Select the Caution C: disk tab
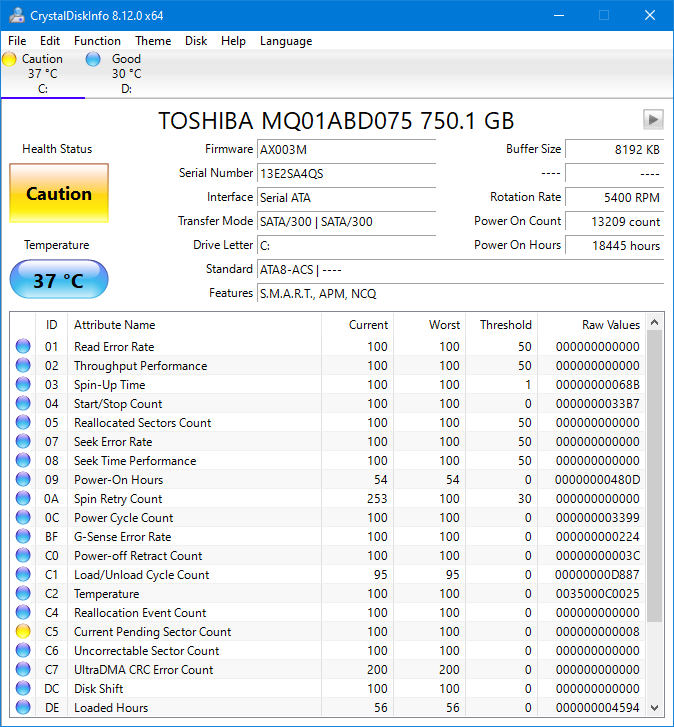The width and height of the screenshot is (674, 727). pos(42,73)
